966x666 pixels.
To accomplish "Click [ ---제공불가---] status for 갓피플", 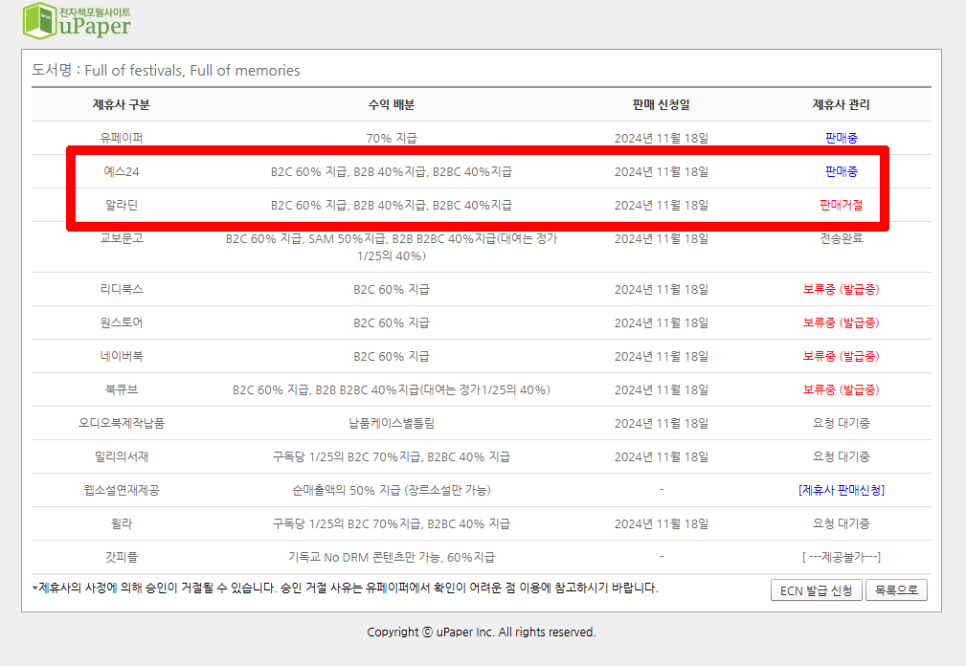I will (841, 557).
